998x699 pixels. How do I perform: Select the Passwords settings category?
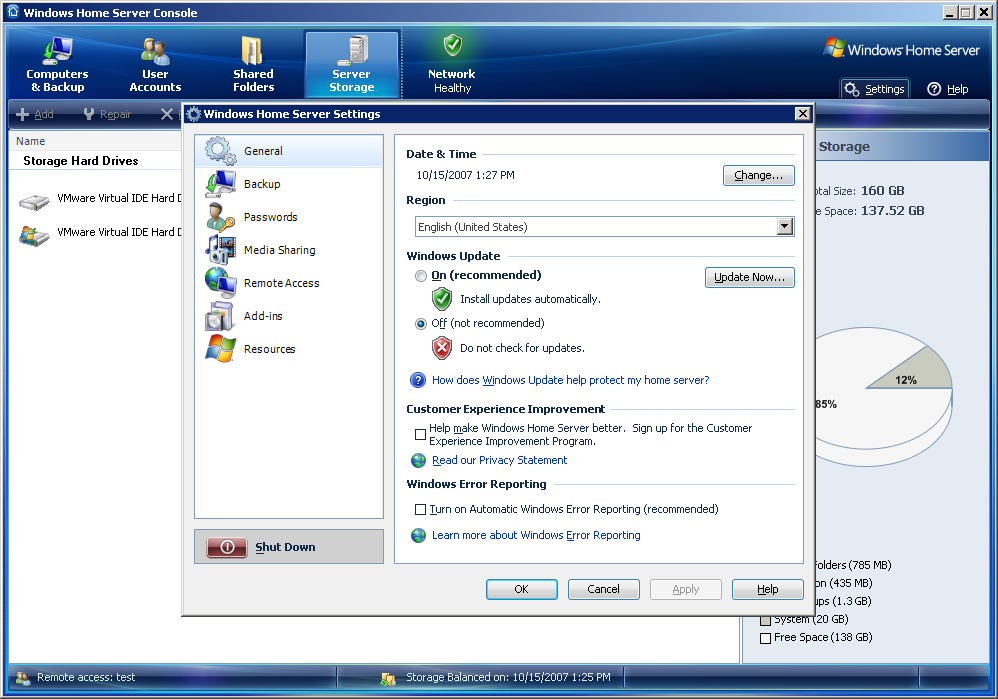point(289,217)
